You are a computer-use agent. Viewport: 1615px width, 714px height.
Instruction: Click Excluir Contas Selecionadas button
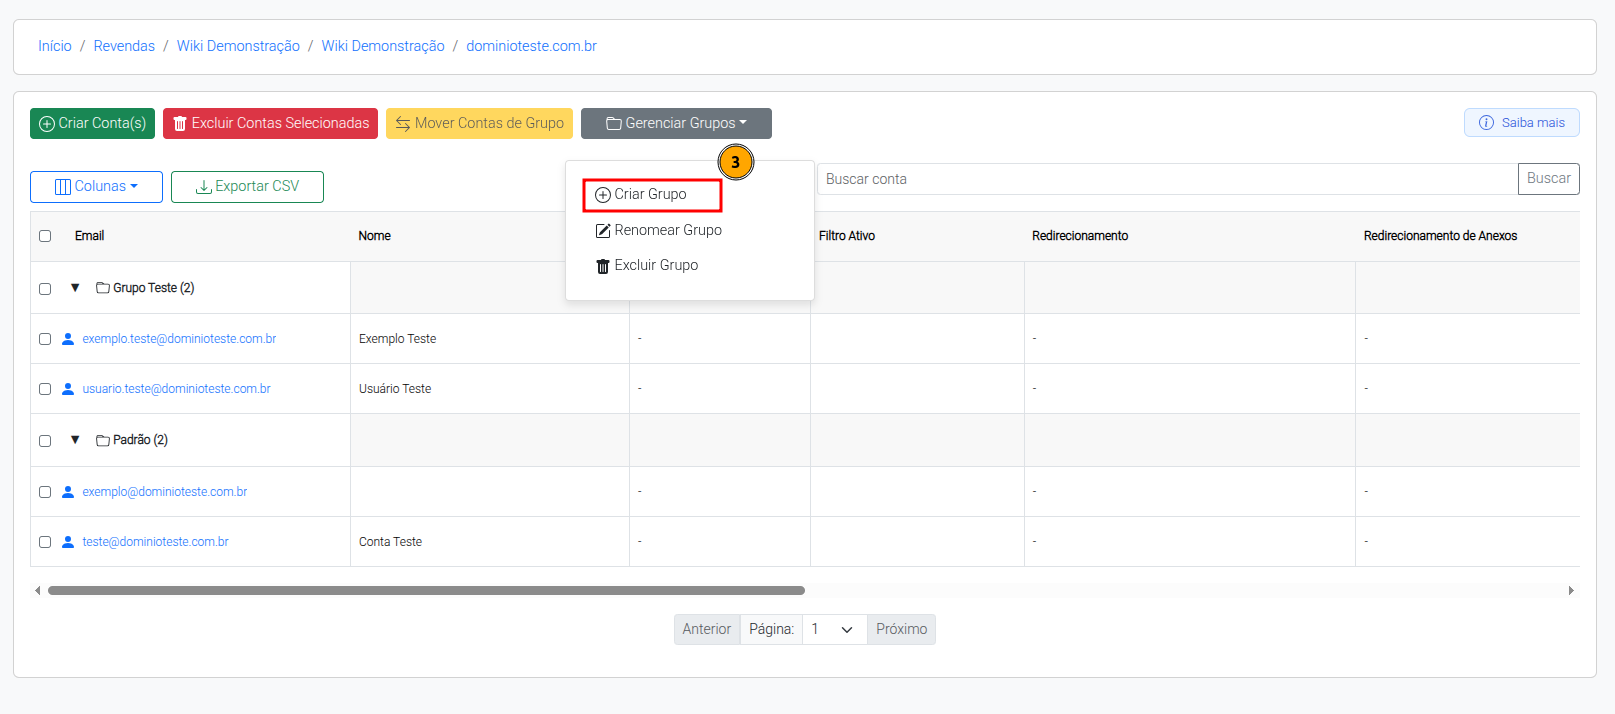coord(270,123)
